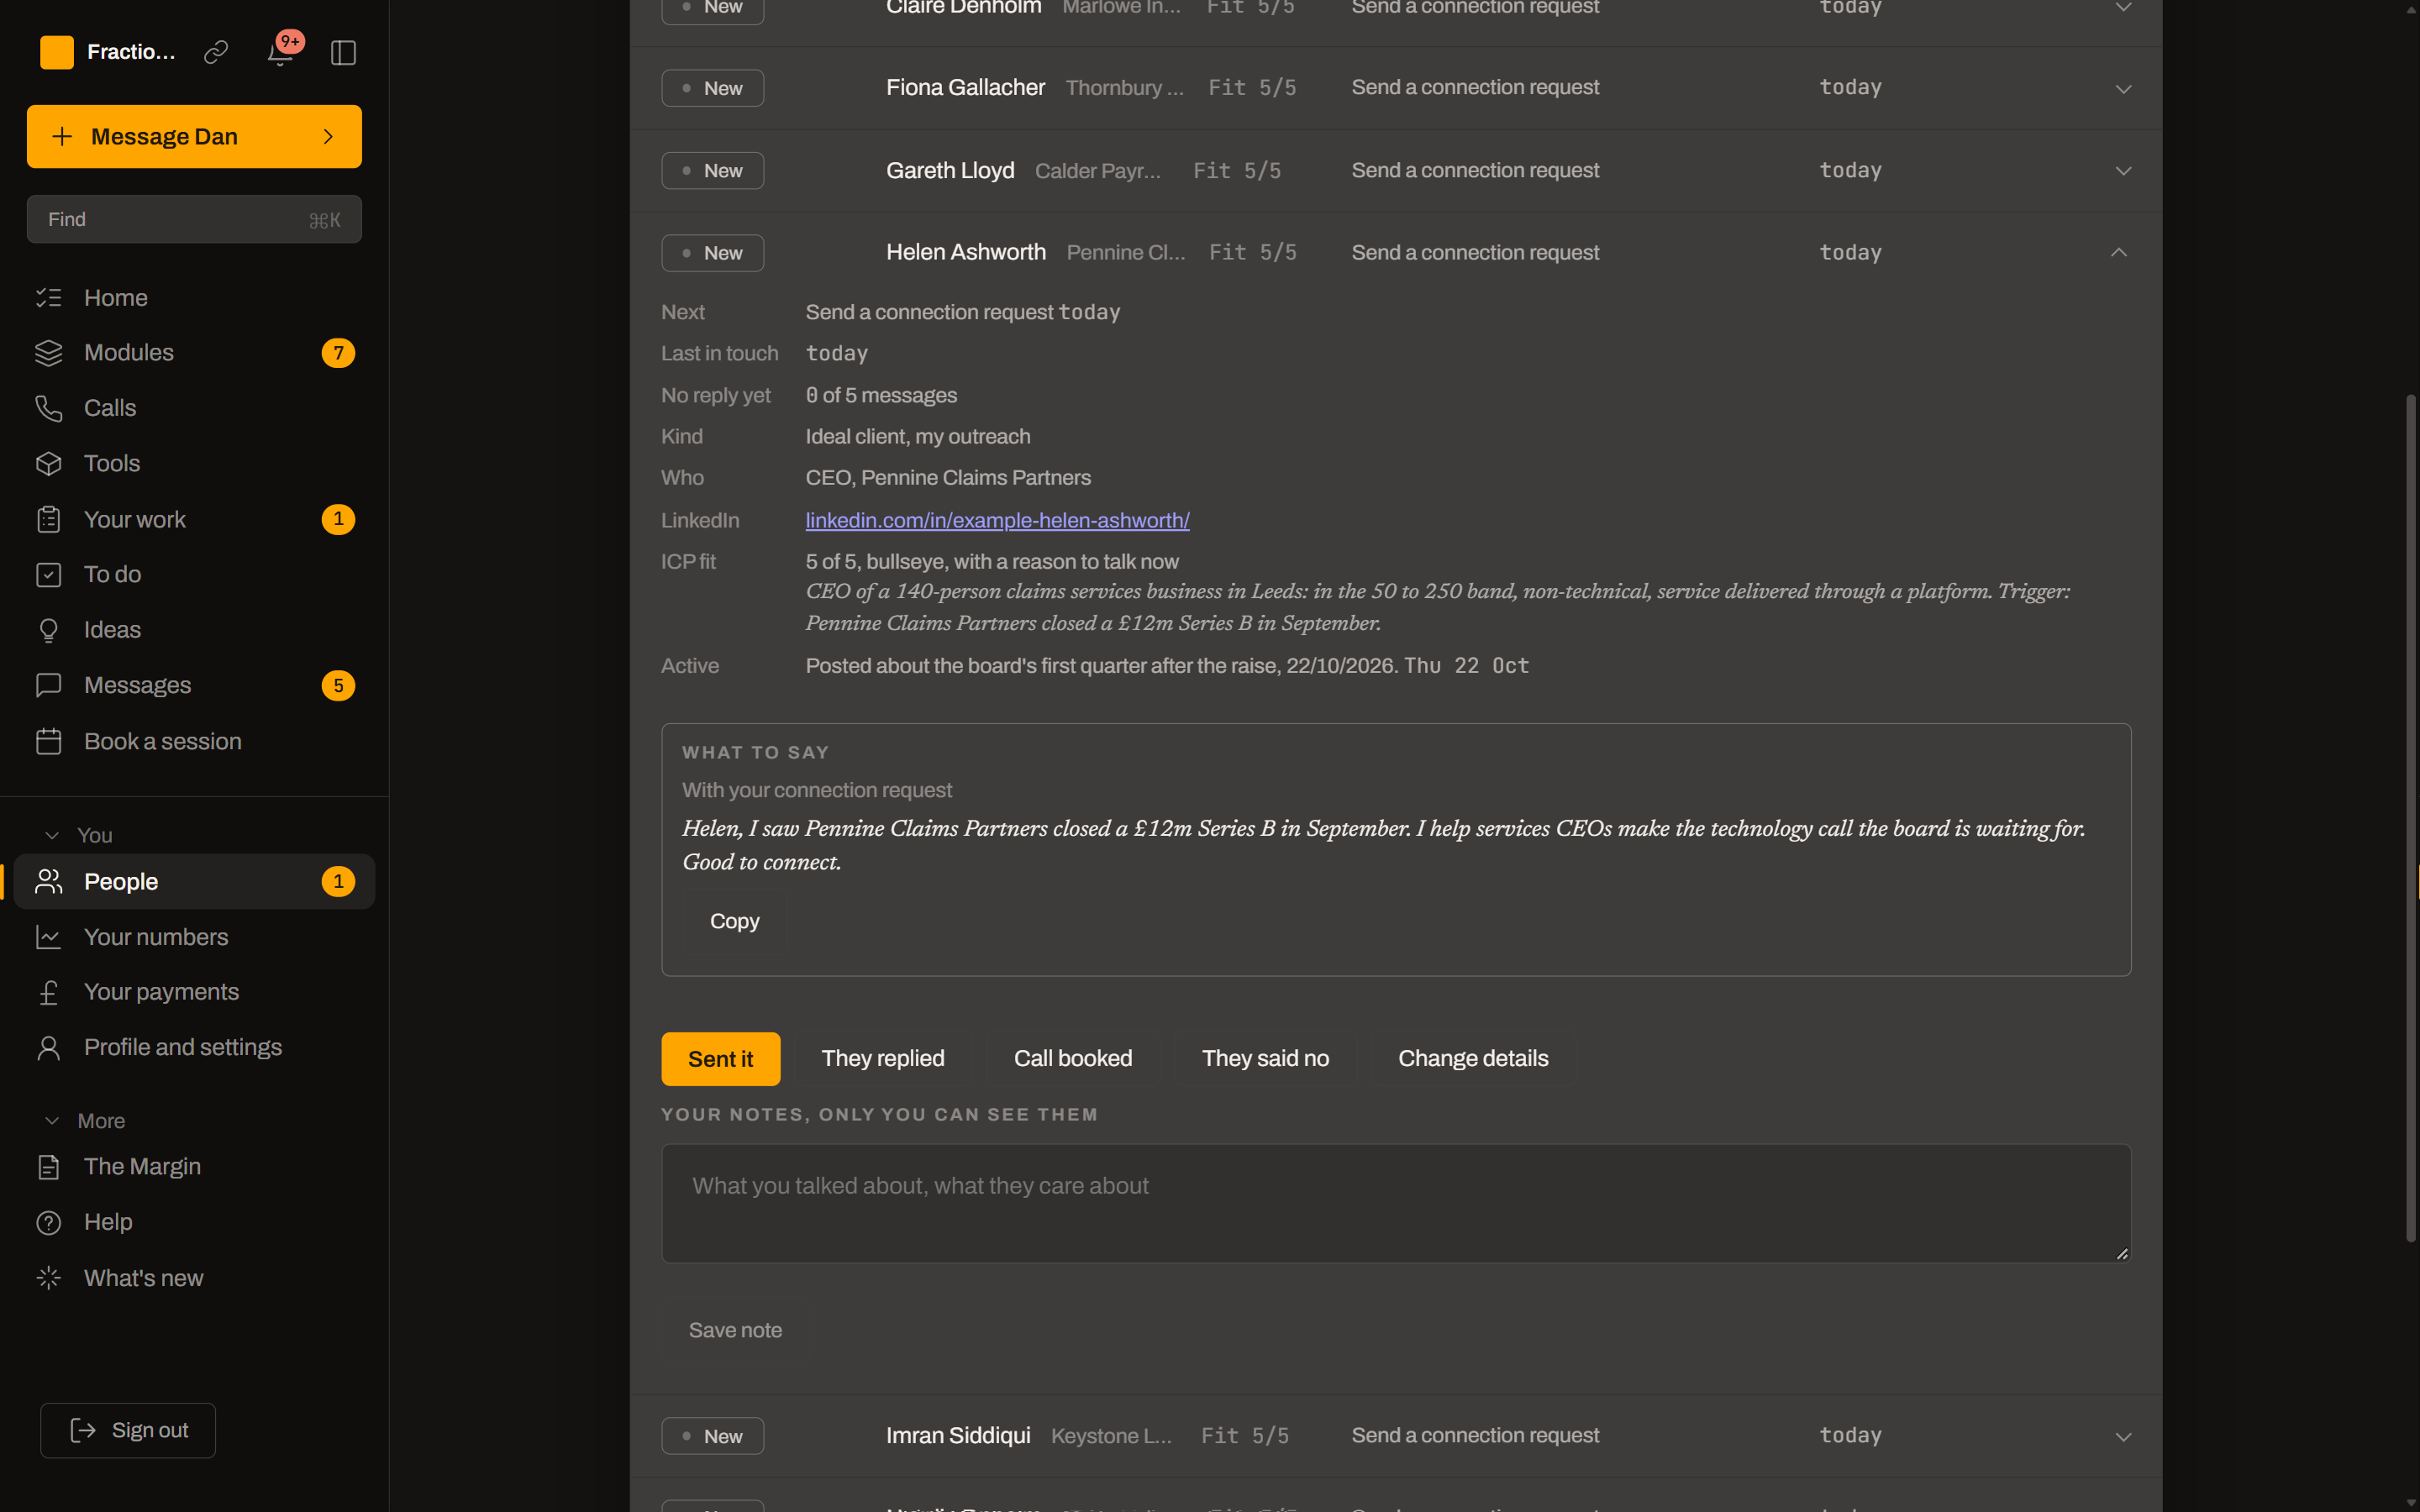Click the Your numbers chart icon
This screenshot has height=1512, width=2420.
point(49,937)
